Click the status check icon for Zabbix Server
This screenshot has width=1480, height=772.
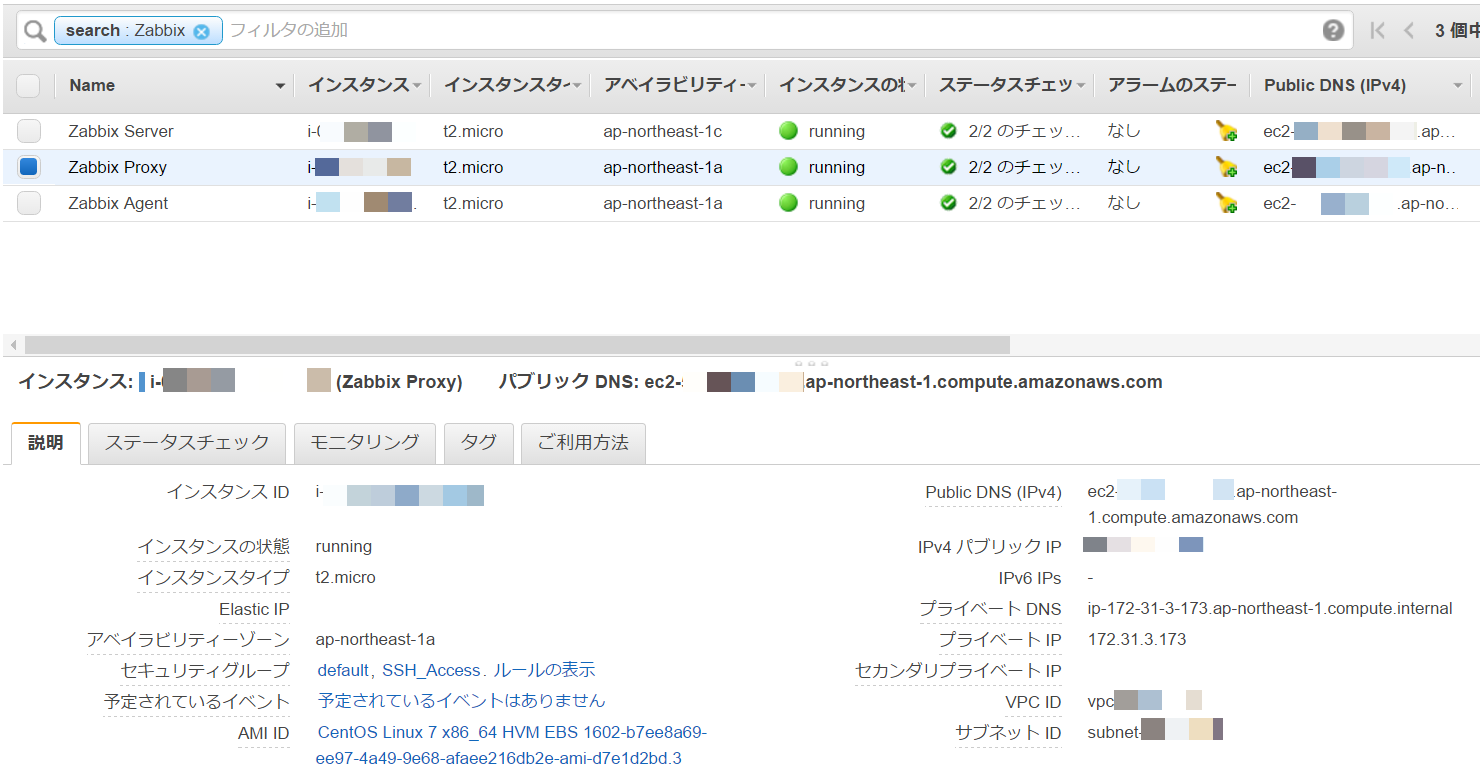point(948,131)
